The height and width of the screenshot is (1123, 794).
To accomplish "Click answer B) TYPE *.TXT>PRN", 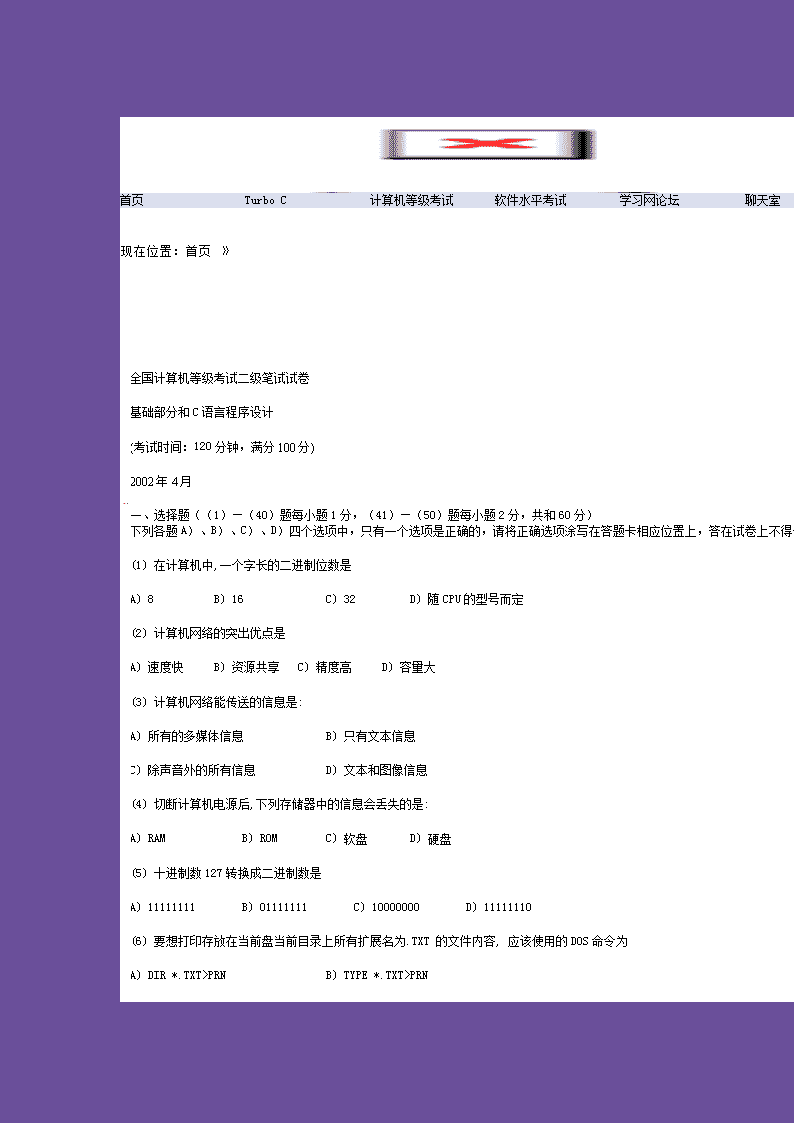I will tap(377, 975).
